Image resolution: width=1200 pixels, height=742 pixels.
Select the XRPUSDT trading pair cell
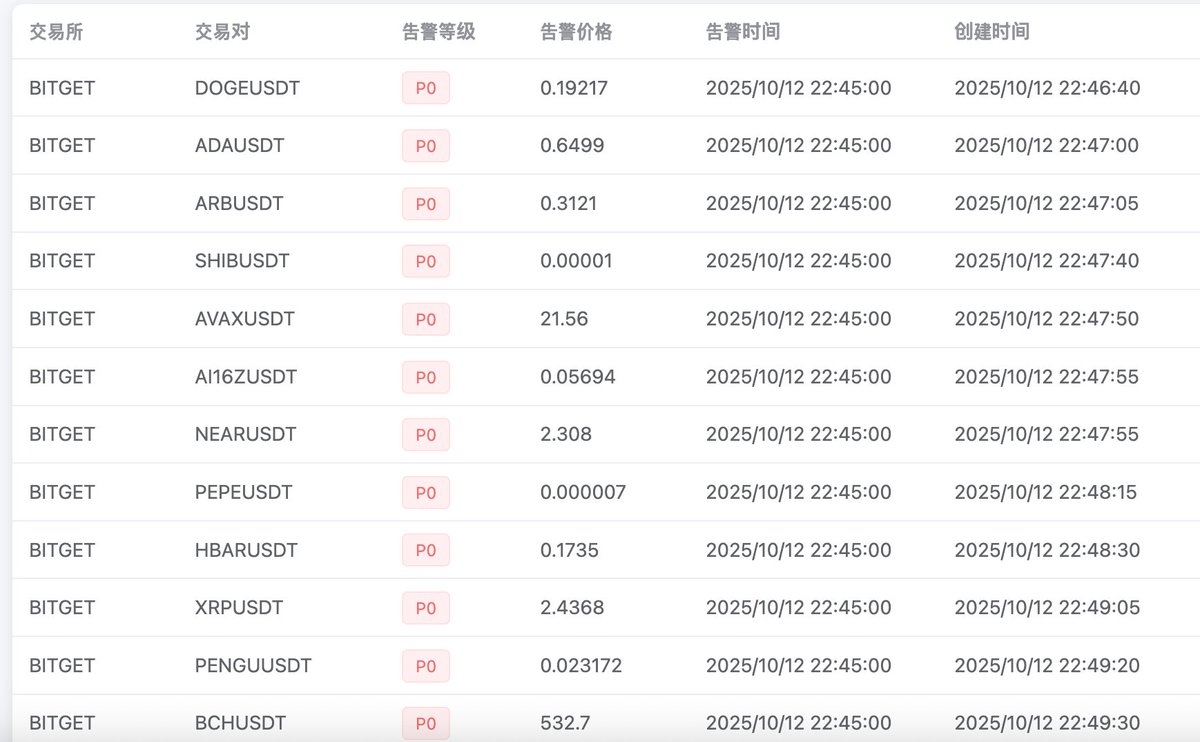[x=239, y=608]
